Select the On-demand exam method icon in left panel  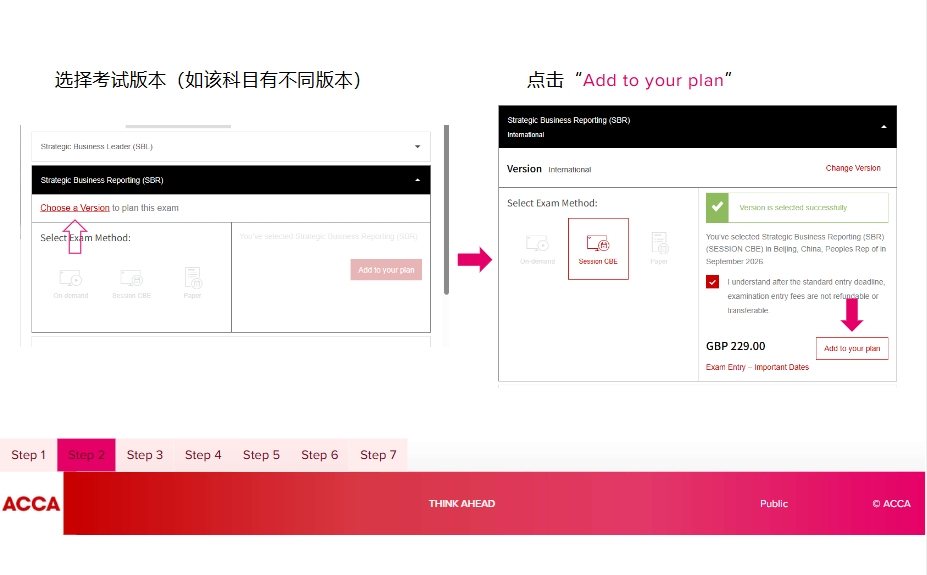(71, 278)
